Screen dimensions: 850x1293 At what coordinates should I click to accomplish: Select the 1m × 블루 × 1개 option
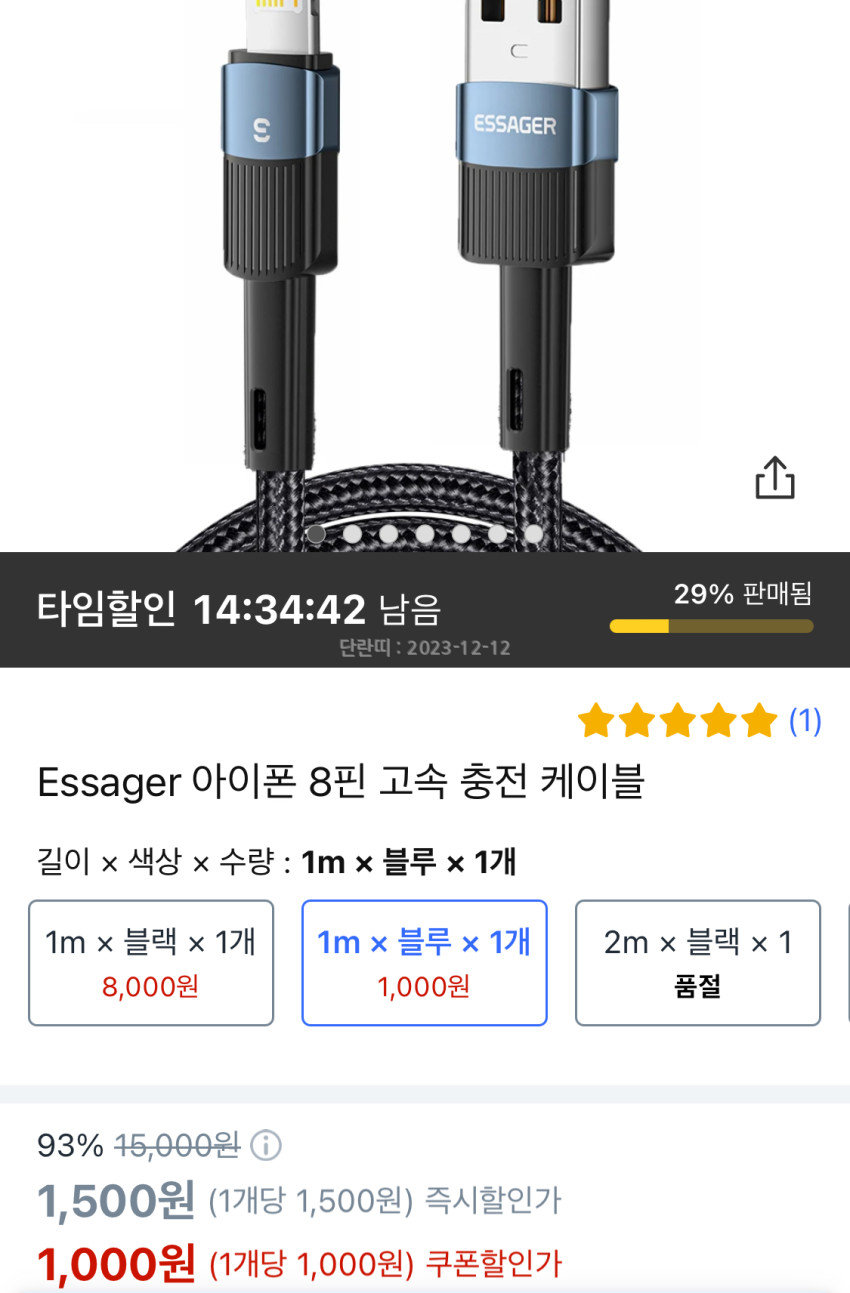[x=424, y=962]
